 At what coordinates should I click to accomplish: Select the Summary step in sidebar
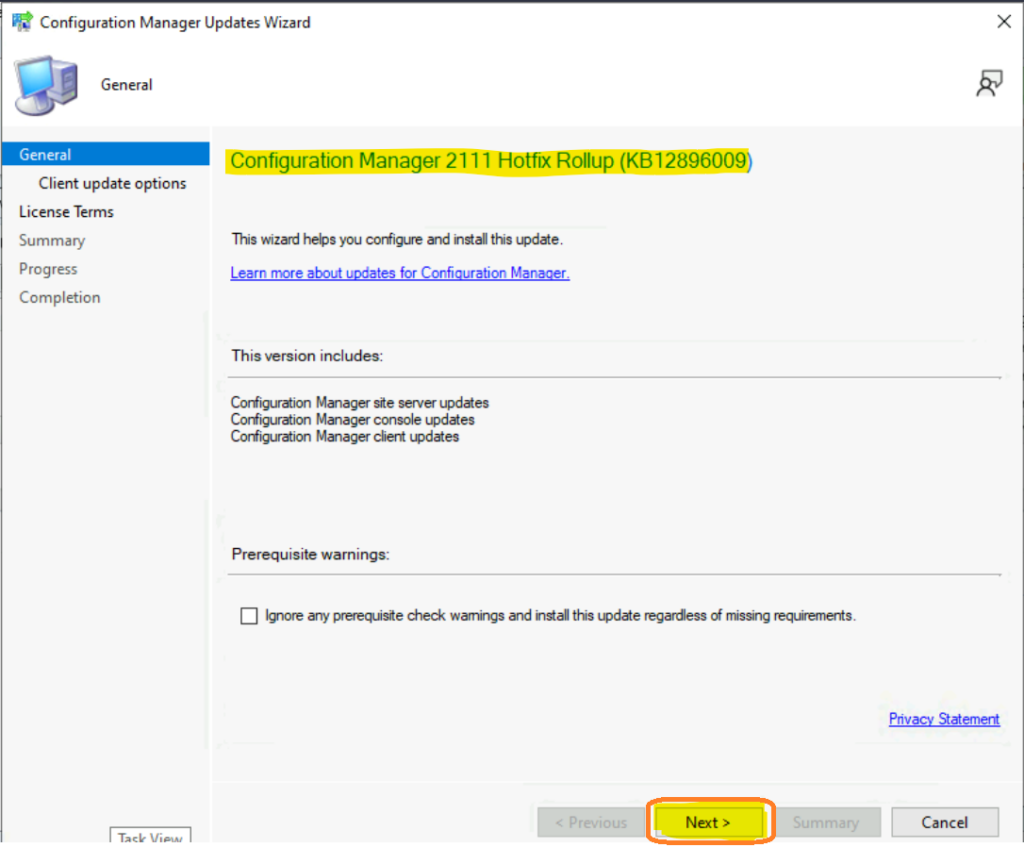pyautogui.click(x=52, y=240)
